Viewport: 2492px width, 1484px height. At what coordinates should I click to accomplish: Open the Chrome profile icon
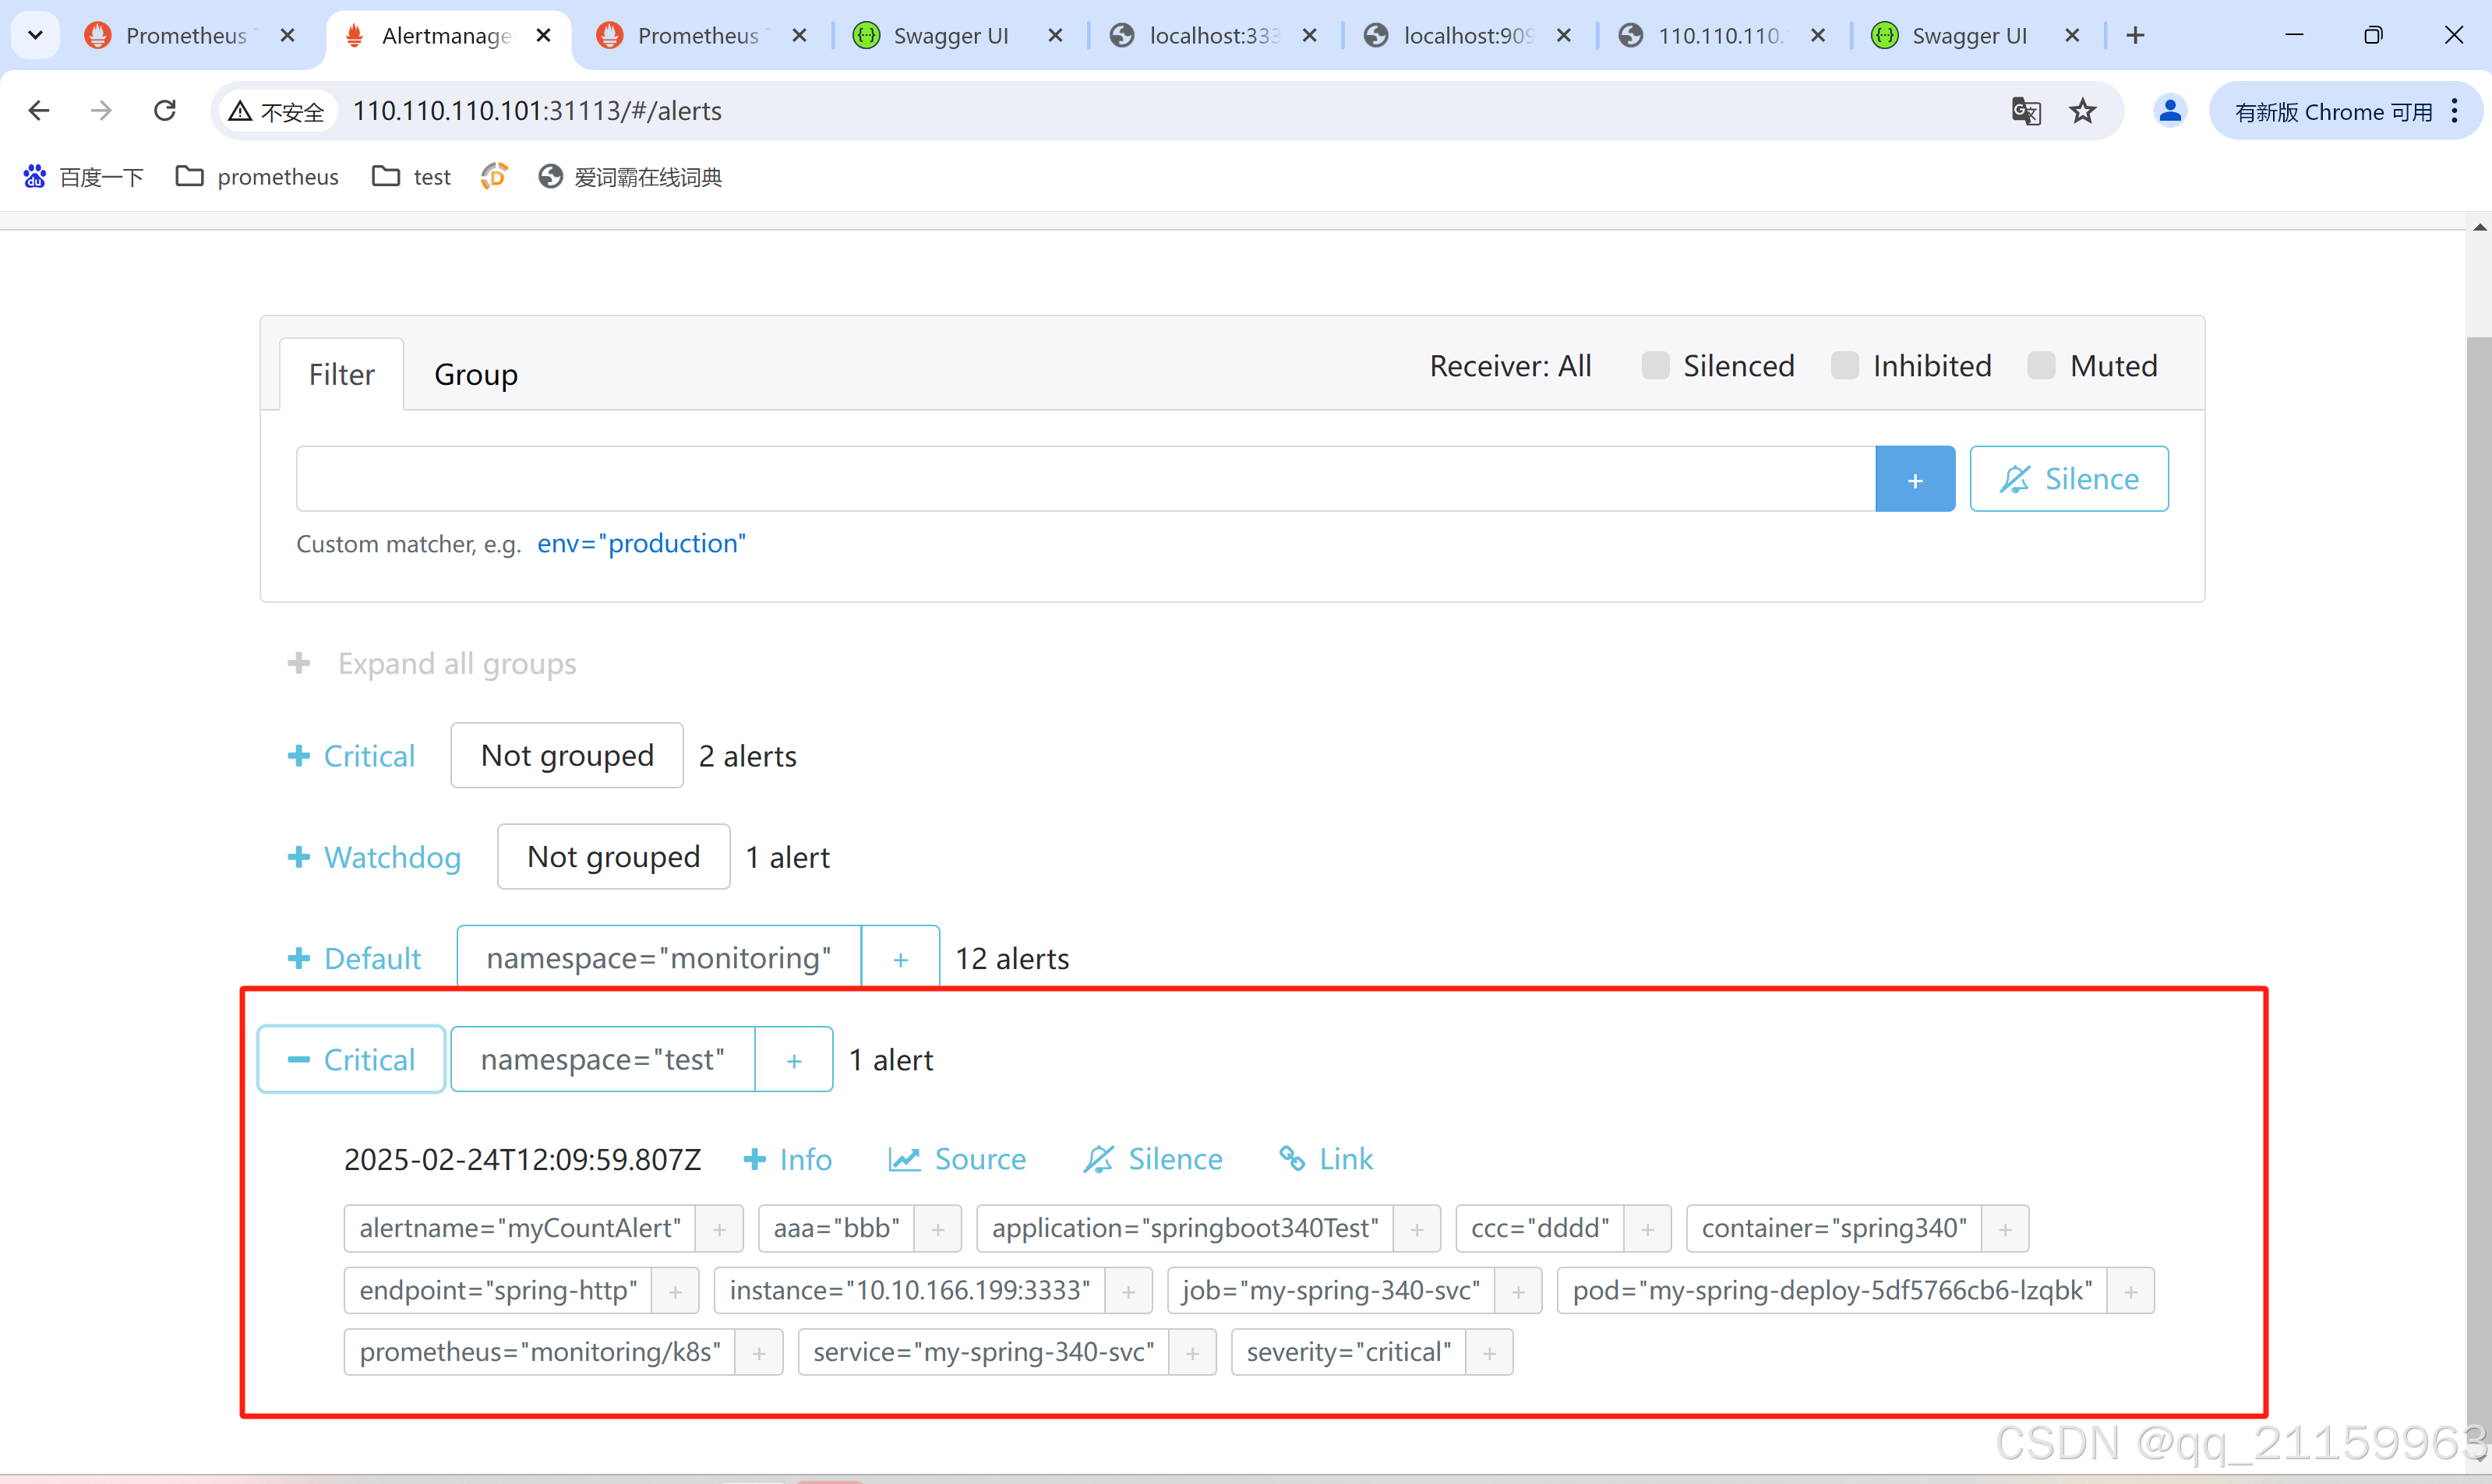(x=2170, y=110)
